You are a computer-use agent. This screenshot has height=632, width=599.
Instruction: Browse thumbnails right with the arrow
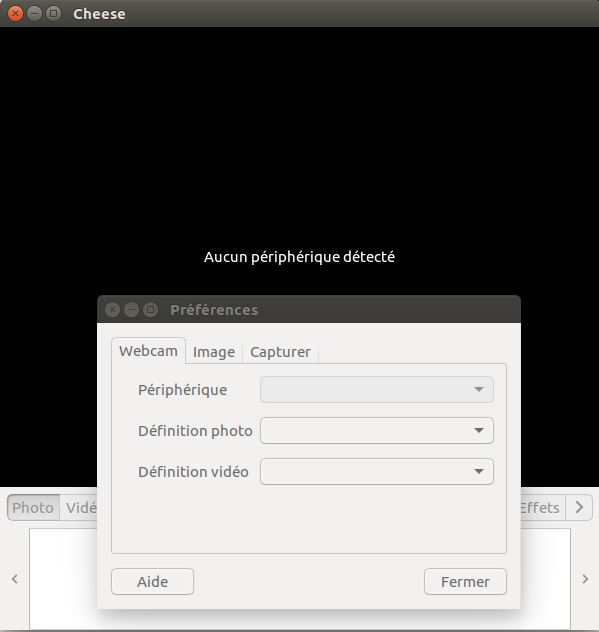click(x=585, y=579)
